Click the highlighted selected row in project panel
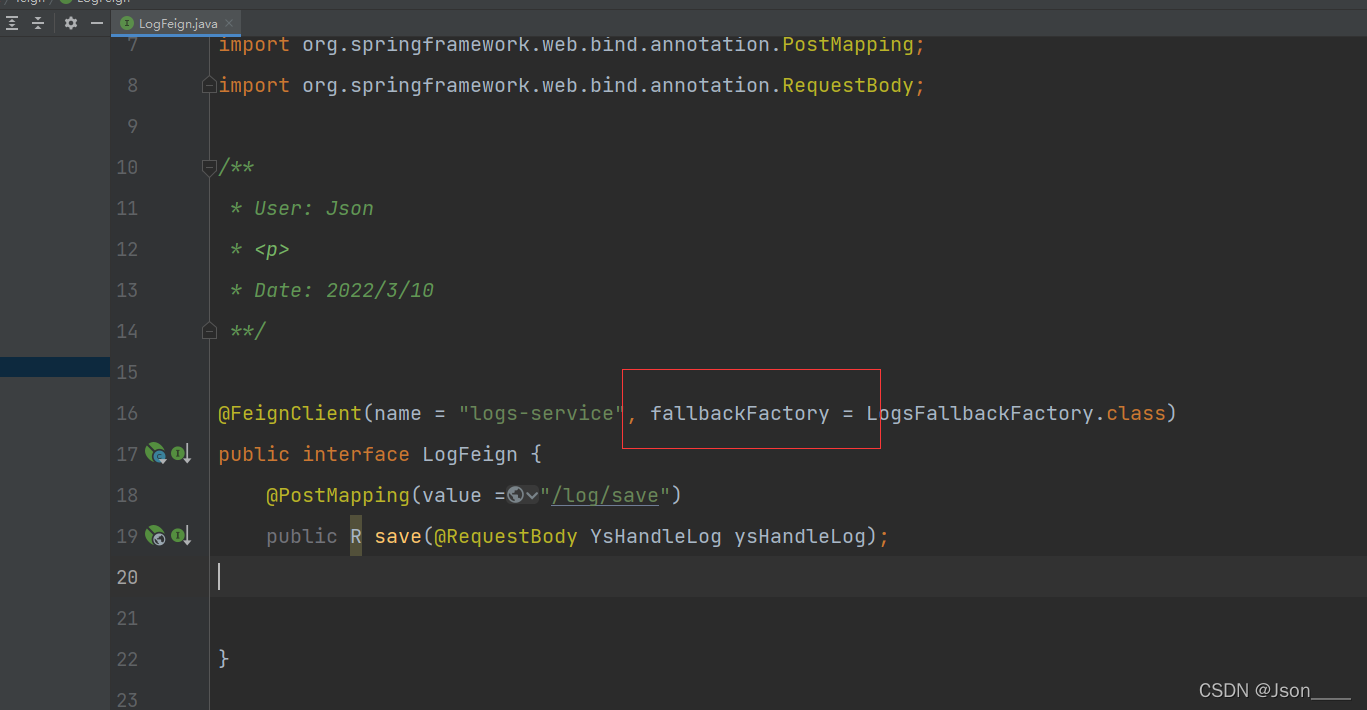Screen dimensions: 1367x710 (55, 367)
